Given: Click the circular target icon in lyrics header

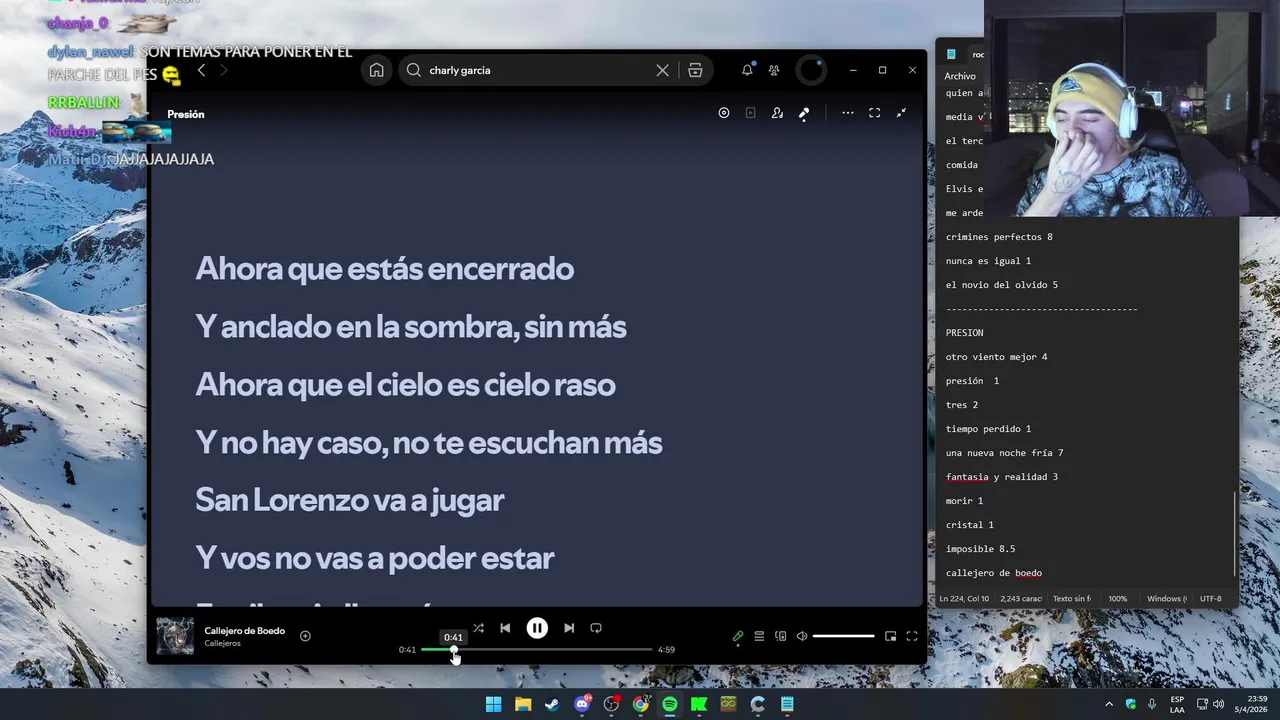Looking at the screenshot, I should point(724,113).
